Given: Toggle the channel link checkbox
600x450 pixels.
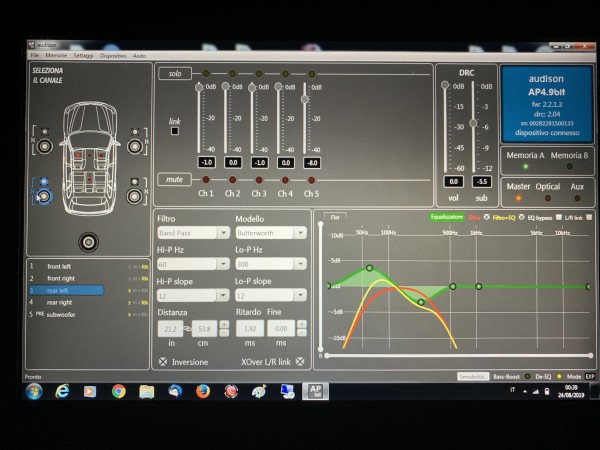Looking at the screenshot, I should click(175, 131).
